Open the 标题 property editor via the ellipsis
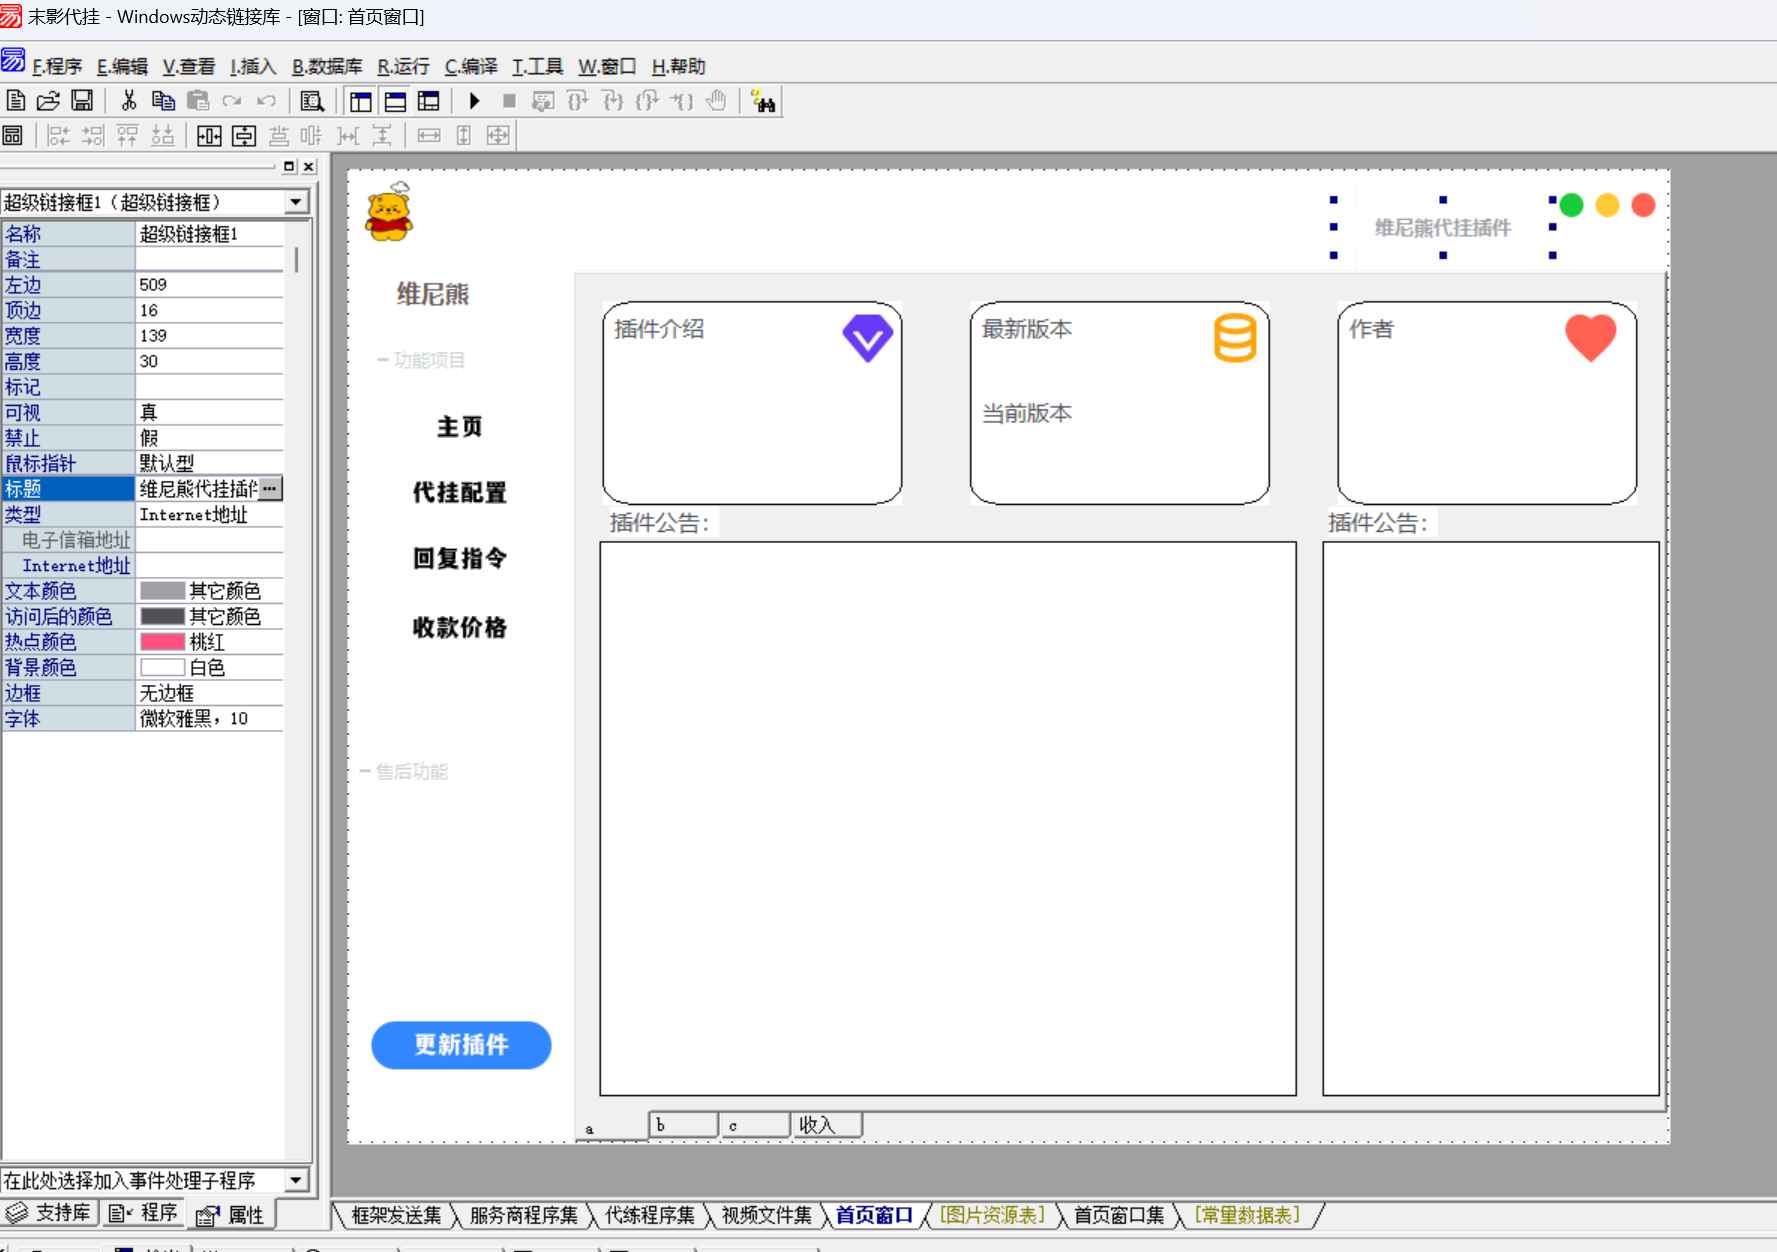This screenshot has width=1777, height=1252. click(271, 488)
